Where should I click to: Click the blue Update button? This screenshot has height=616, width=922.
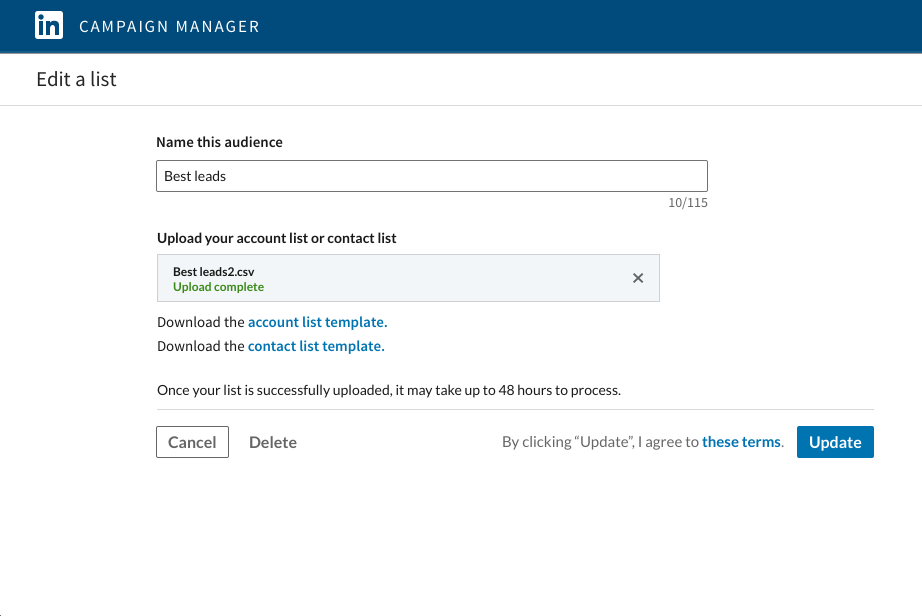[835, 442]
